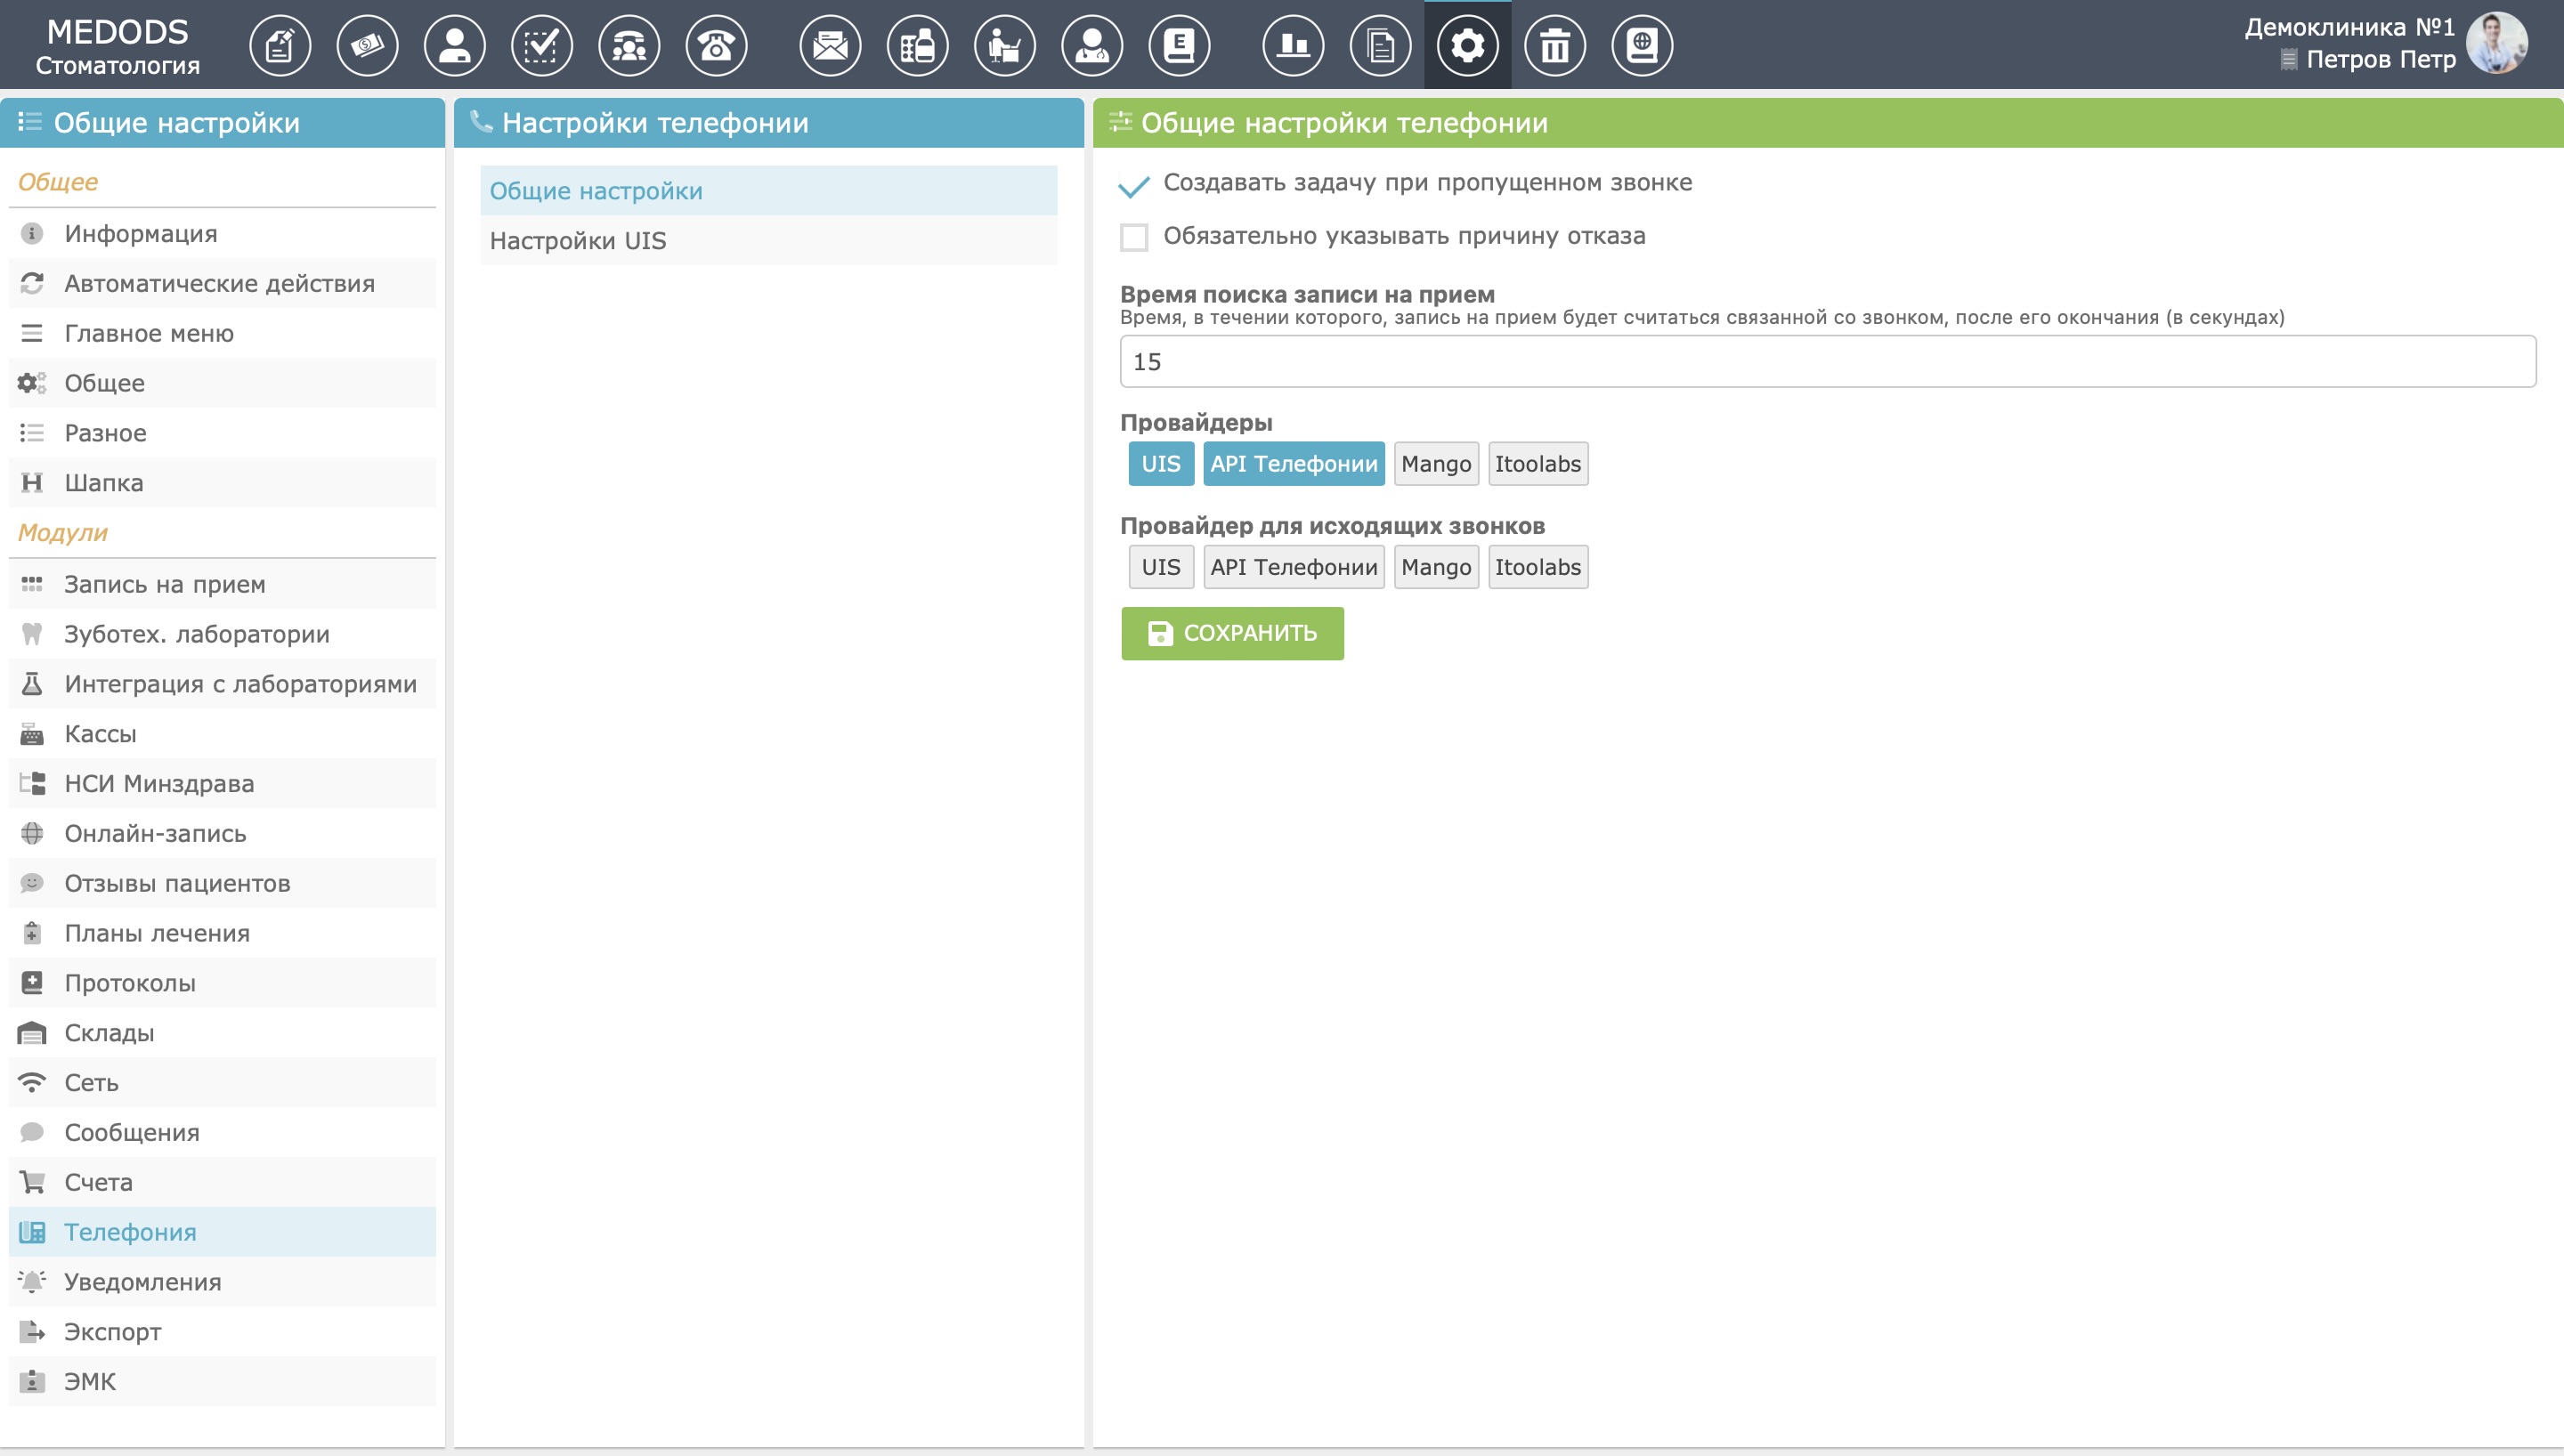Click the refresh icon beside Автоматические действия

pos(32,283)
